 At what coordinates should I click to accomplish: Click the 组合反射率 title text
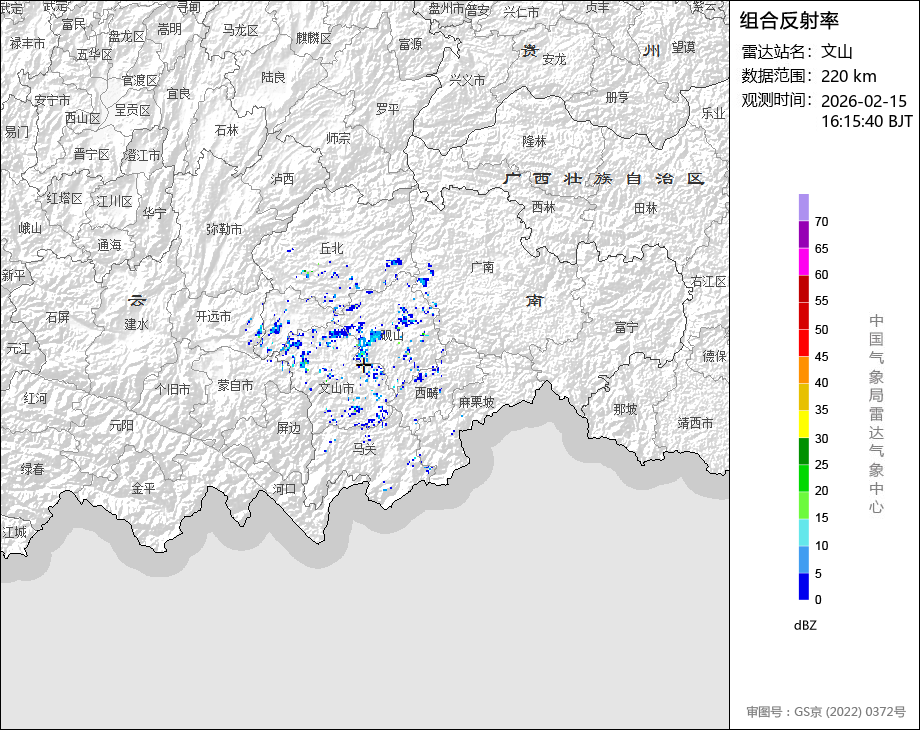point(789,20)
